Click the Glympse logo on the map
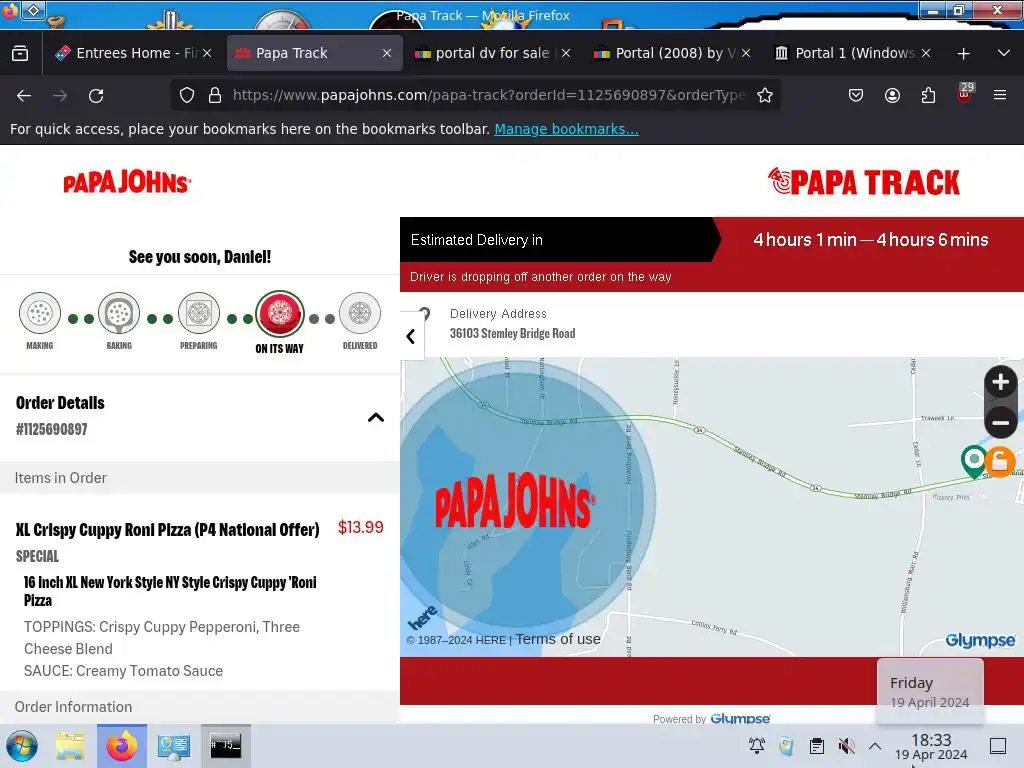Screen dimensions: 1024x768 click(980, 640)
